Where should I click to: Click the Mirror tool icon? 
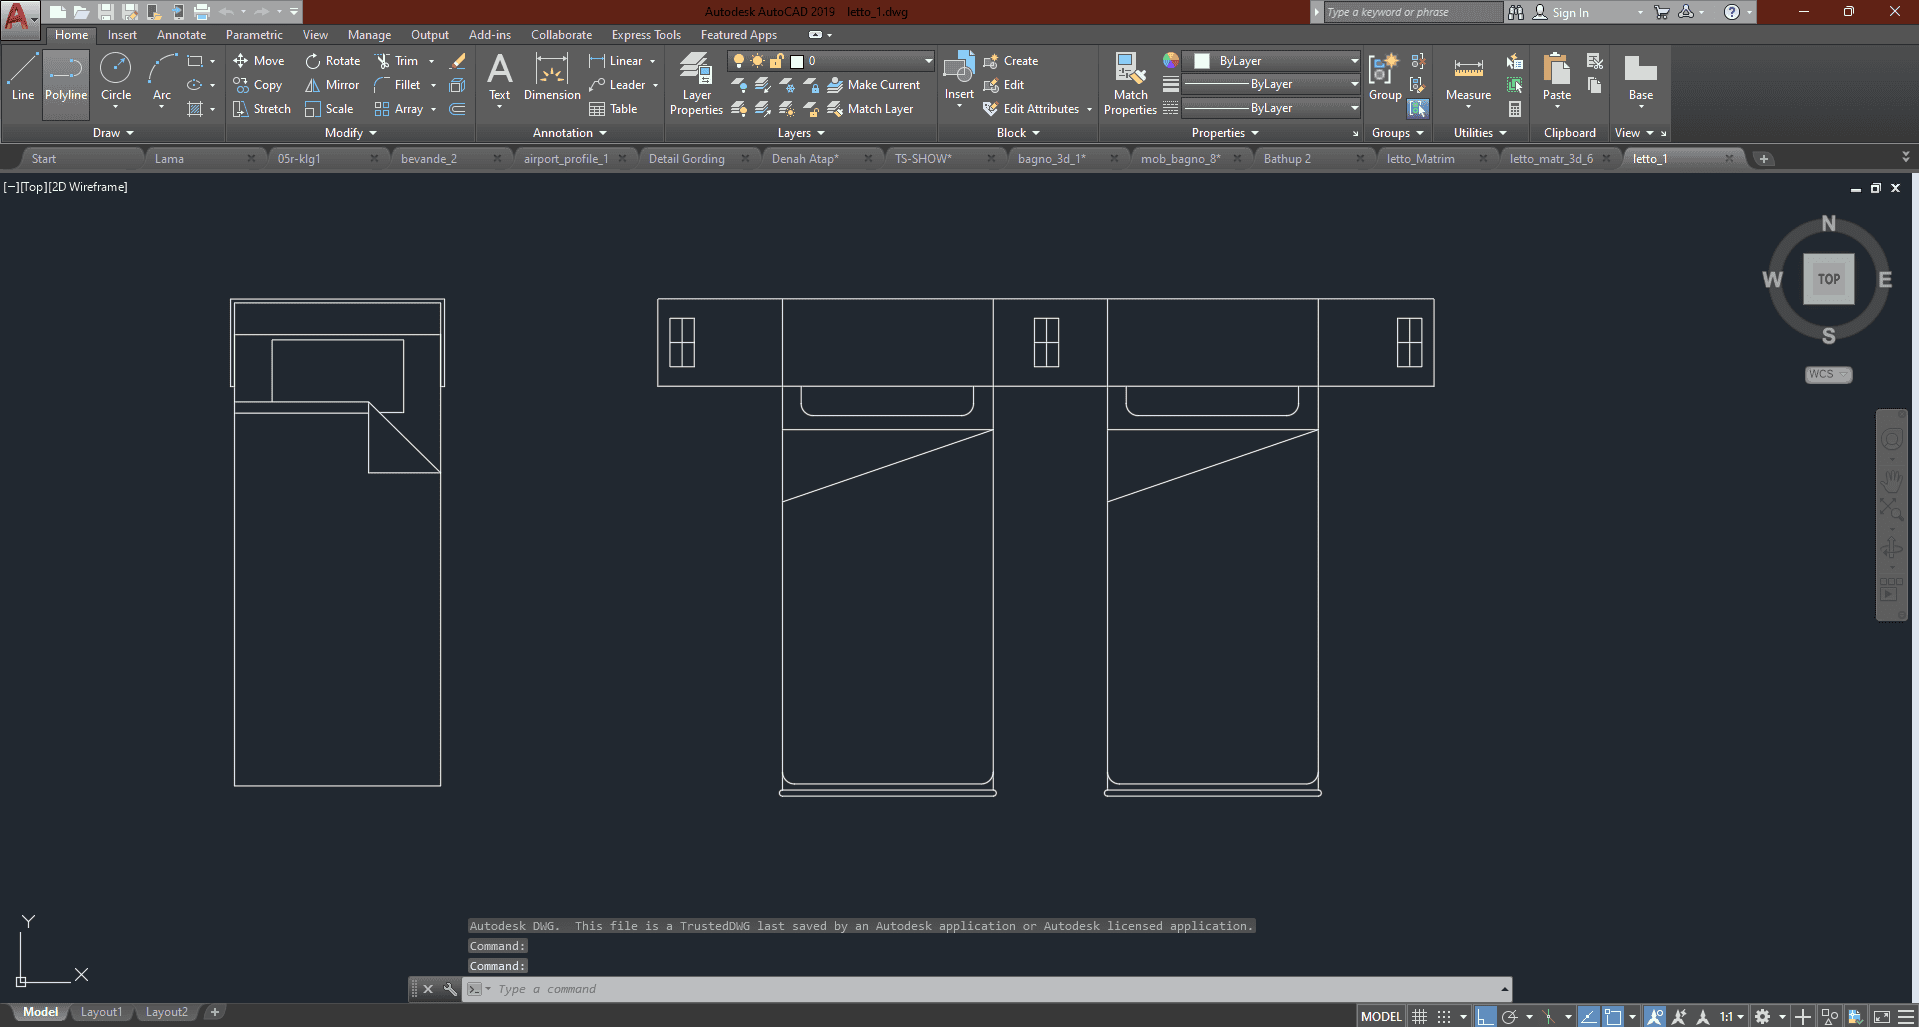pos(313,85)
